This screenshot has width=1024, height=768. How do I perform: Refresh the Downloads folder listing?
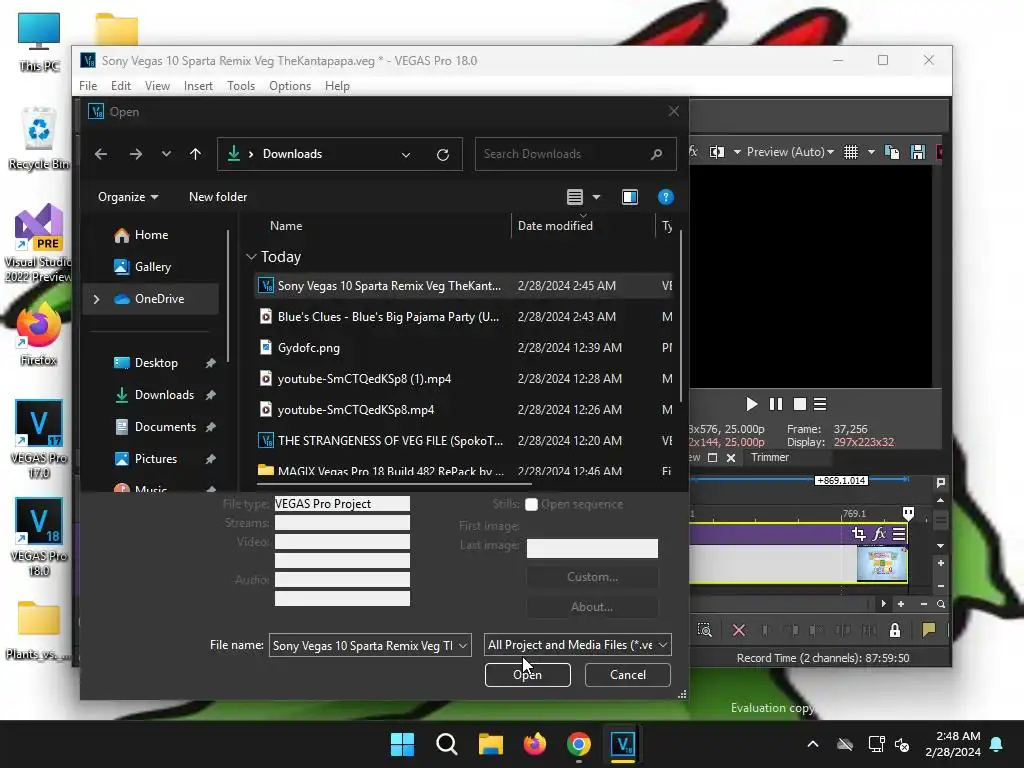click(x=443, y=155)
